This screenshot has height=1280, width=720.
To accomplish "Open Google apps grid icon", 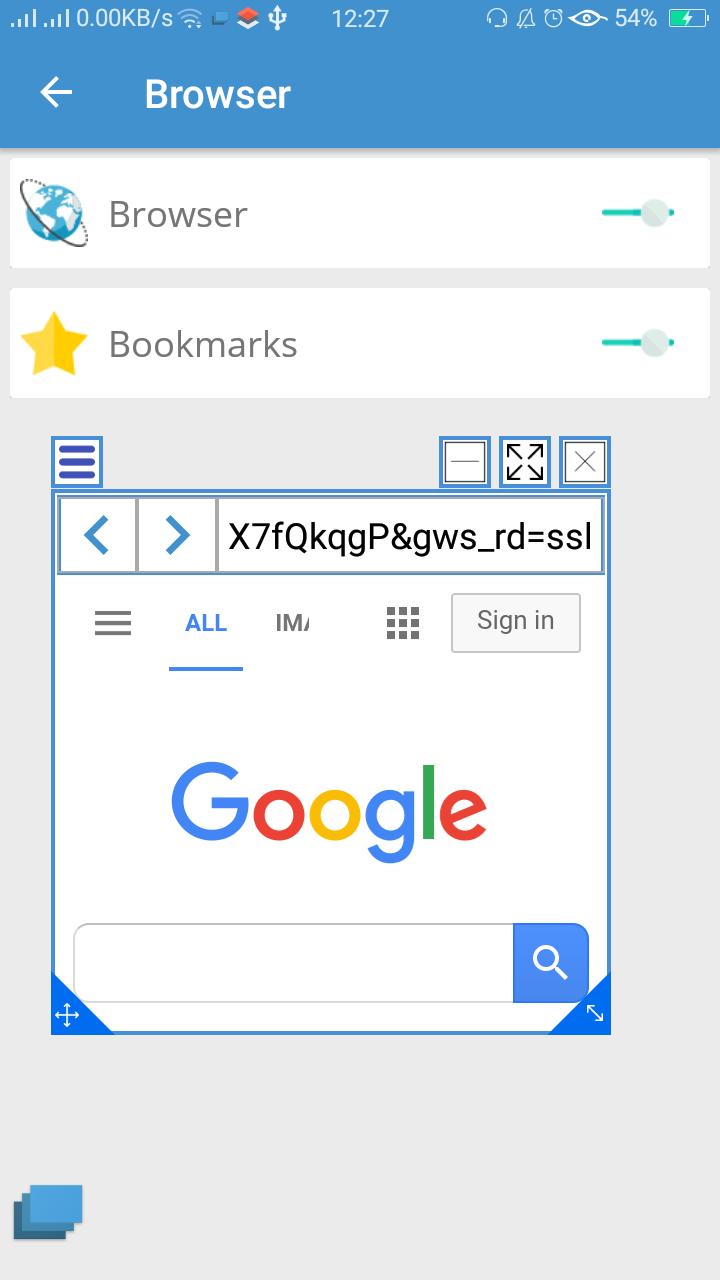I will point(403,622).
